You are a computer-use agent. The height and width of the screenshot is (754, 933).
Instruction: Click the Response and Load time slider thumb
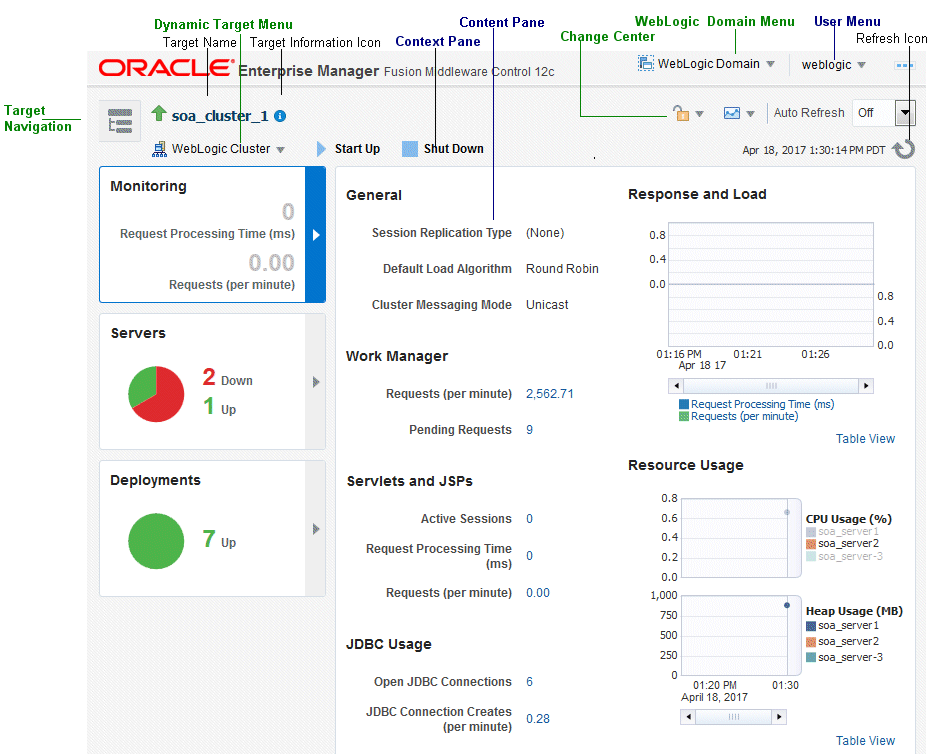[x=771, y=386]
